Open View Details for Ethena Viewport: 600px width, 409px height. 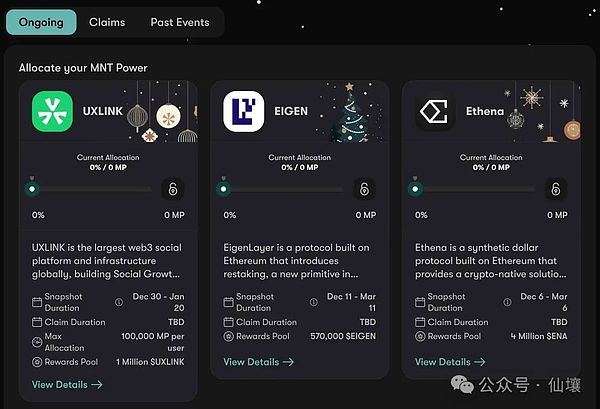(x=449, y=362)
